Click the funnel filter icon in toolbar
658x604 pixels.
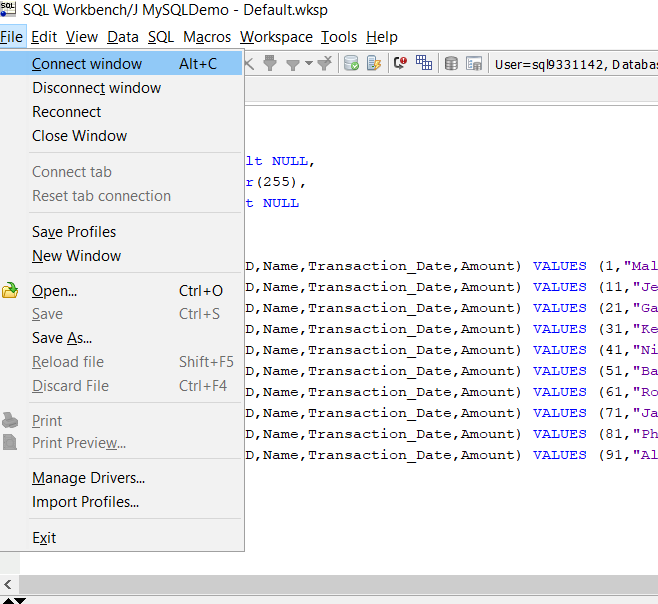click(294, 63)
